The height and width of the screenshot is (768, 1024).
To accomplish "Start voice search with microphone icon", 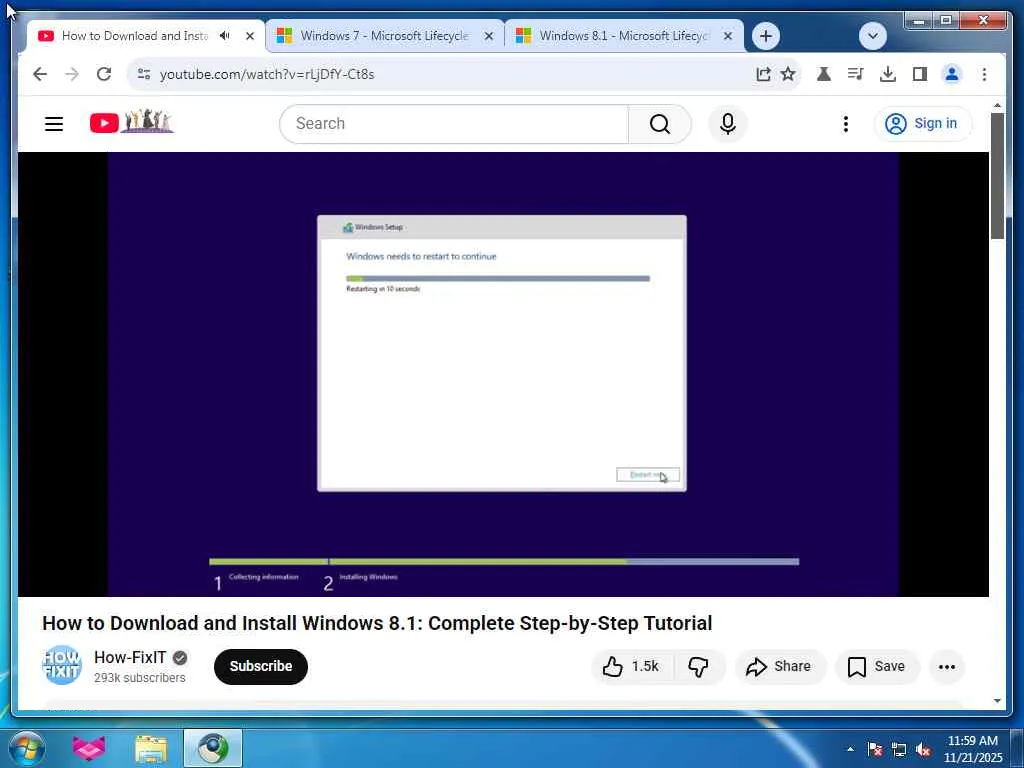I will tap(728, 123).
